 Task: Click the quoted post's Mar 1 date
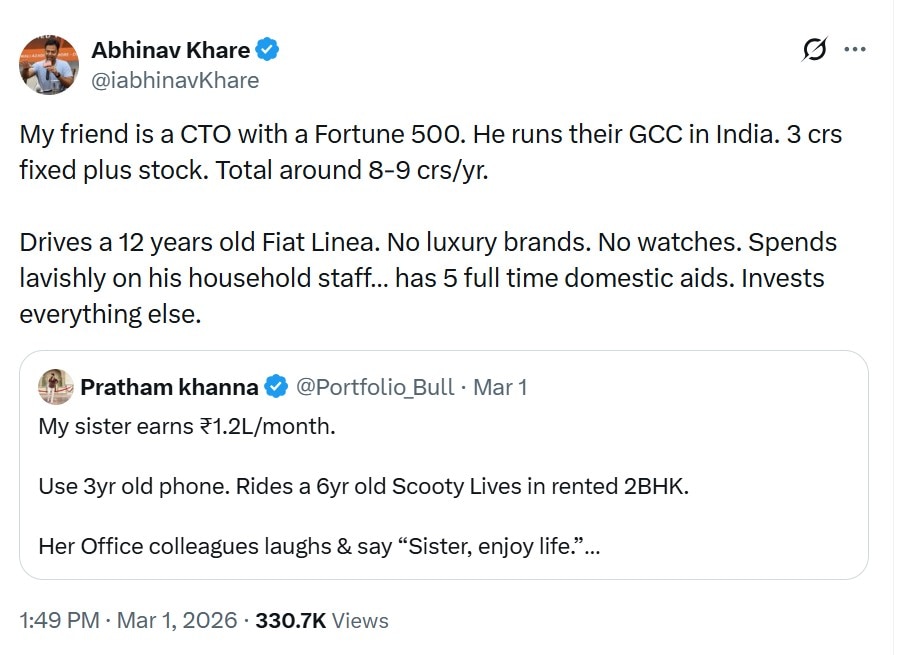tap(500, 387)
